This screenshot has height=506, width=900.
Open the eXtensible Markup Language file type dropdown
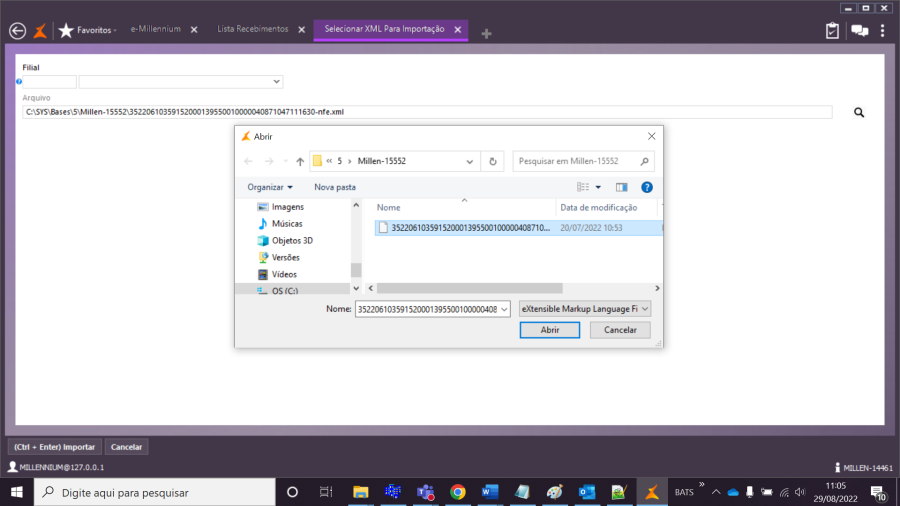[584, 309]
